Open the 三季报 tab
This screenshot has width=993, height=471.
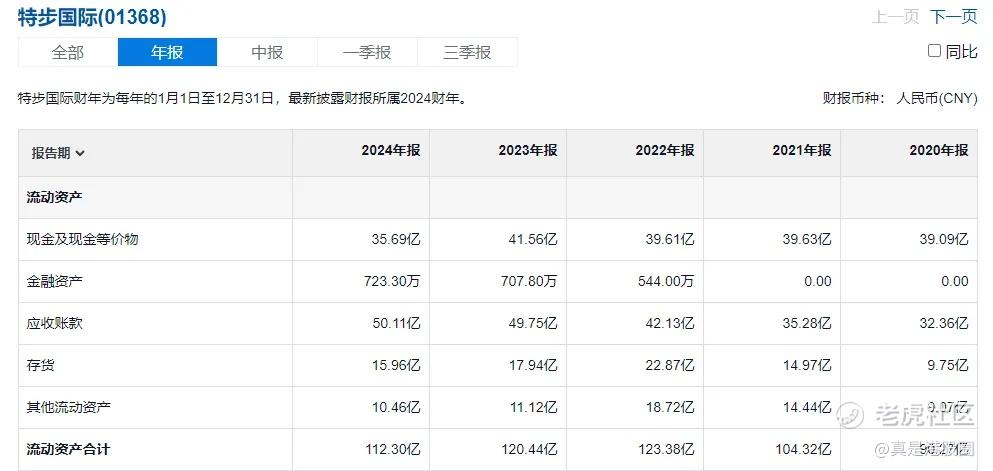(x=467, y=52)
